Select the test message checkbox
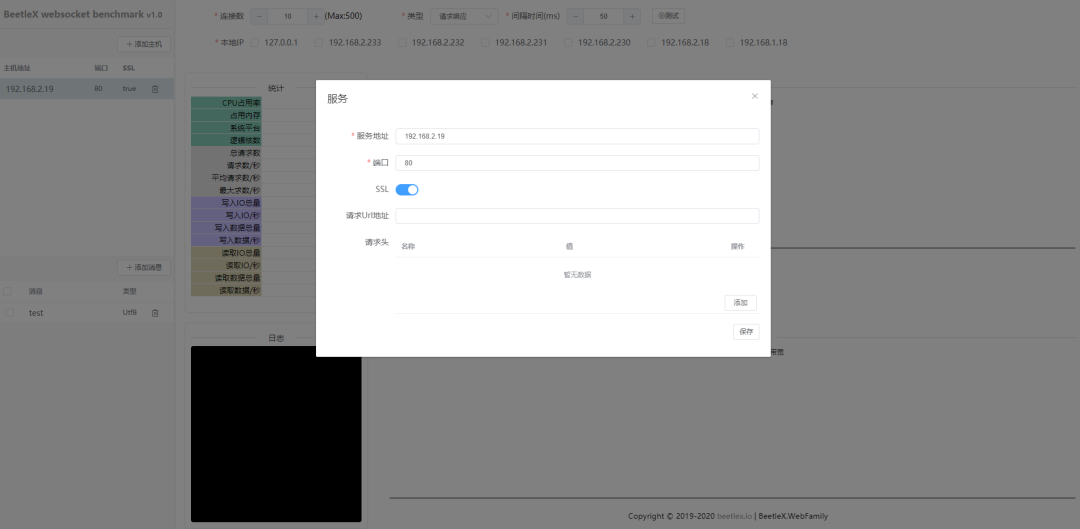 pos(10,313)
